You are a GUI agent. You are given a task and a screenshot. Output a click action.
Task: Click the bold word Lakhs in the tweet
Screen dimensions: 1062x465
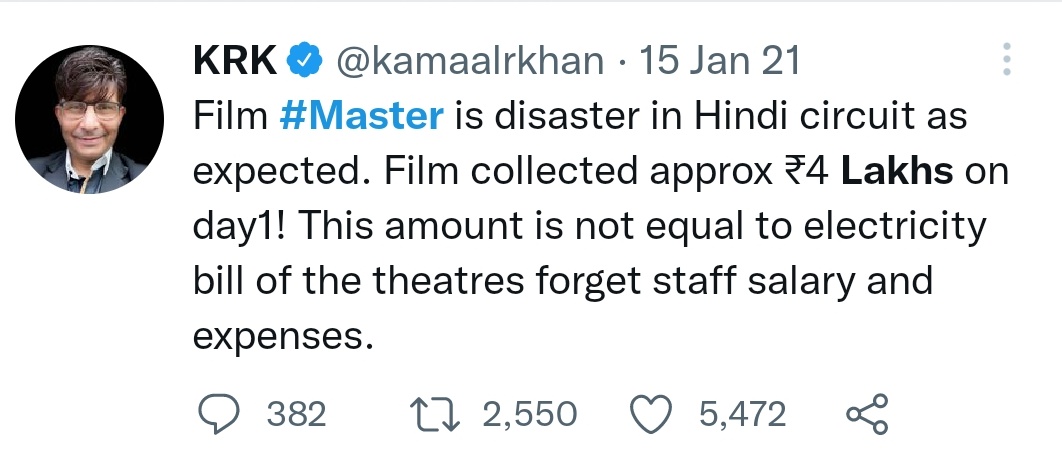[897, 171]
